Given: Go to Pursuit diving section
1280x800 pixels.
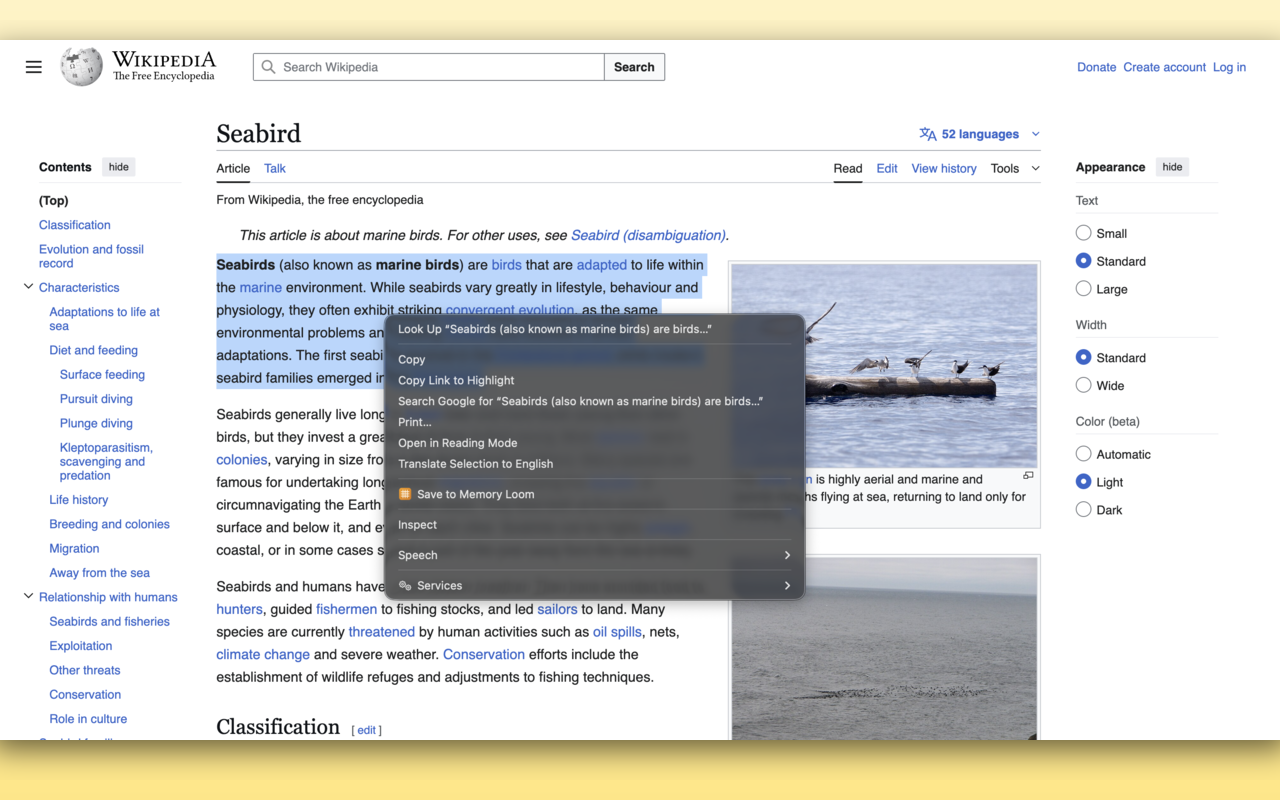Looking at the screenshot, I should [x=96, y=399].
